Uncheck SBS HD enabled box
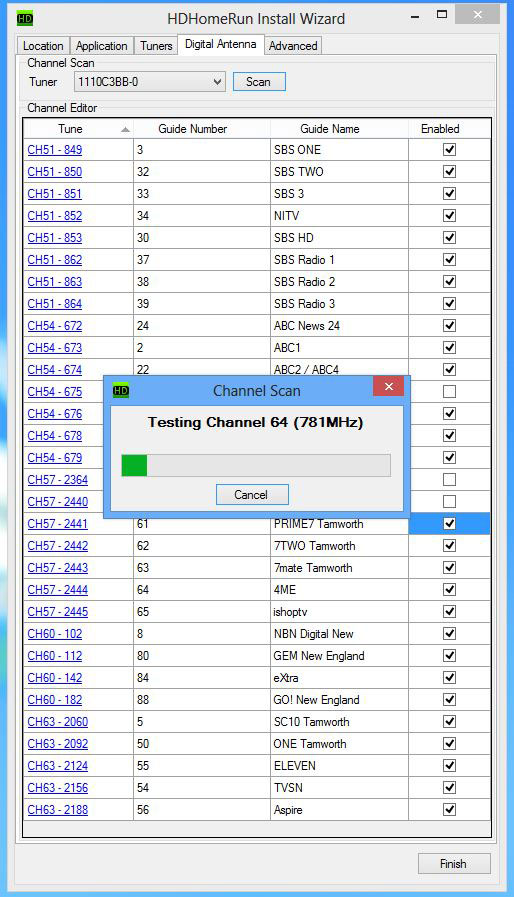 tap(450, 238)
